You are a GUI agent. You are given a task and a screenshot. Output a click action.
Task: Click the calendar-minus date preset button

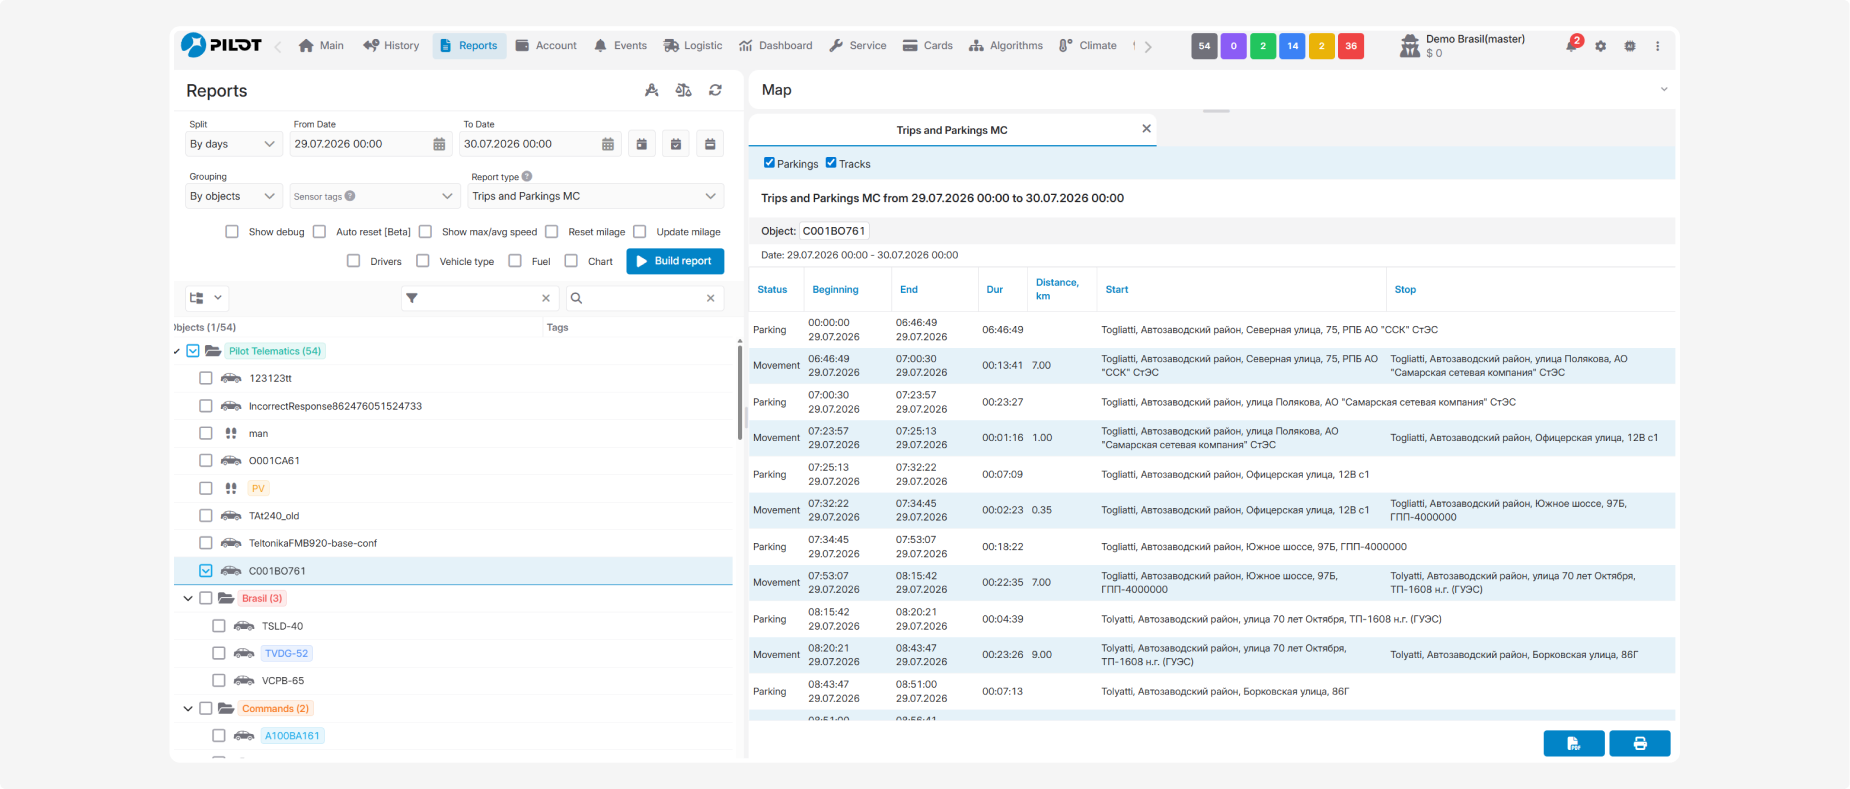[x=710, y=144]
